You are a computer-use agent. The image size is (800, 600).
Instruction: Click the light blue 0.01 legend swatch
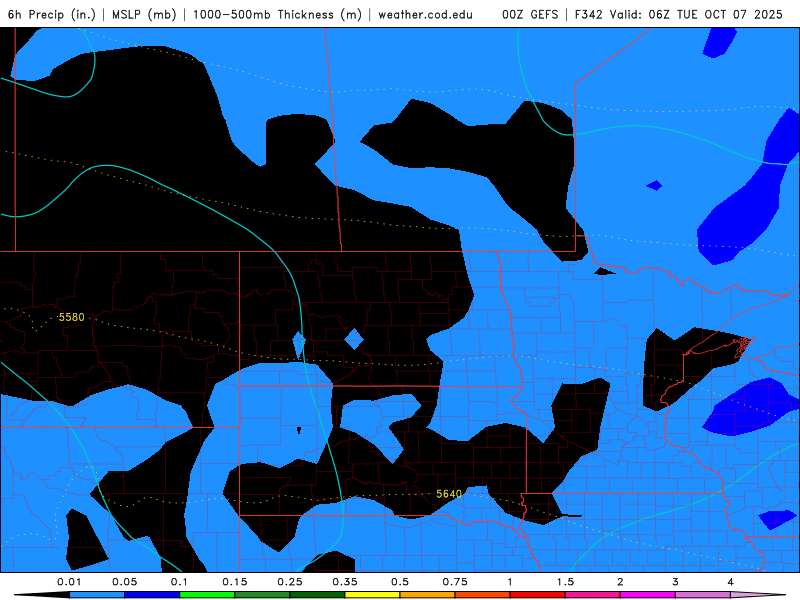pyautogui.click(x=97, y=595)
